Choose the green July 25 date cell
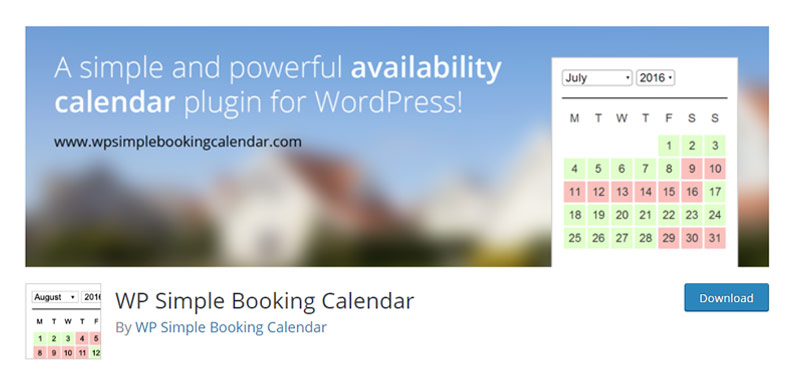Screen dimensions: 800x388 pos(574,238)
